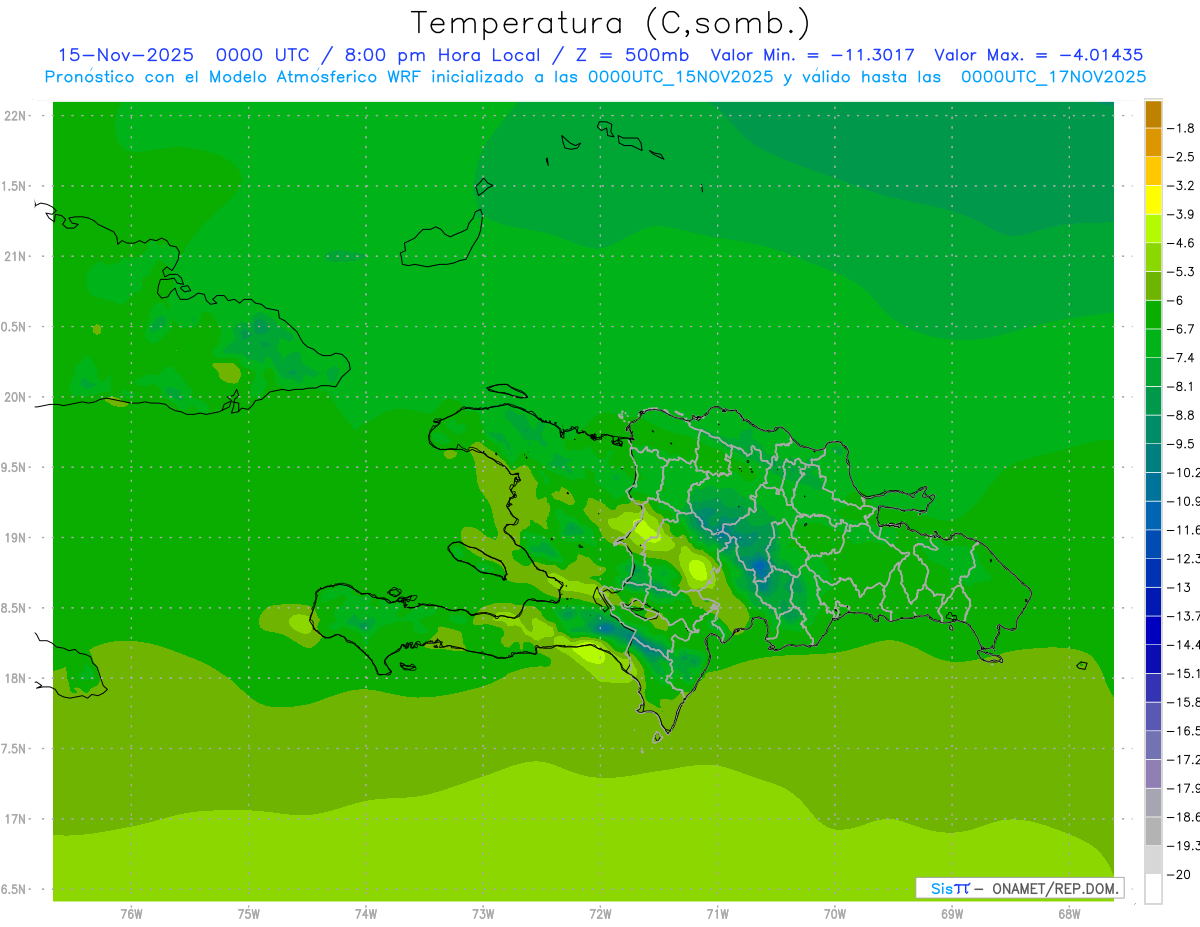Select the 'Valor Min. = -11.3017' readout
Screen dimensions: 1200x927
(812, 55)
